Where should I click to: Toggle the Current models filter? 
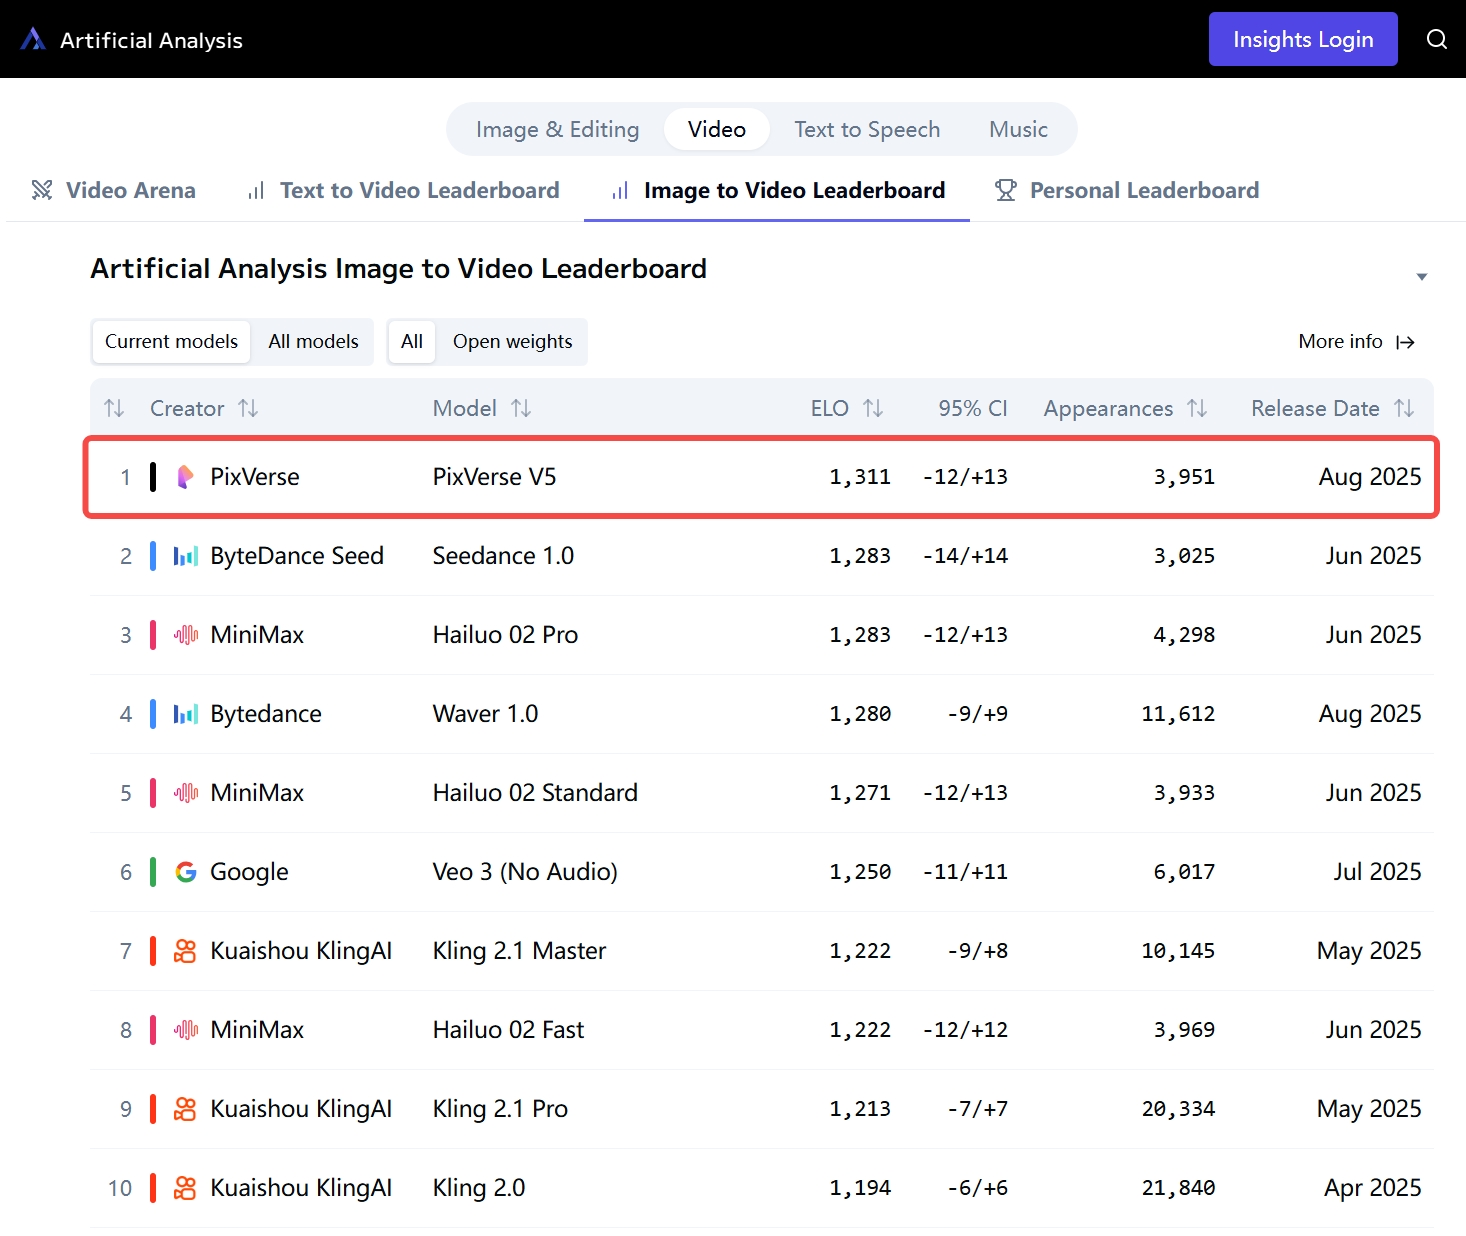170,341
